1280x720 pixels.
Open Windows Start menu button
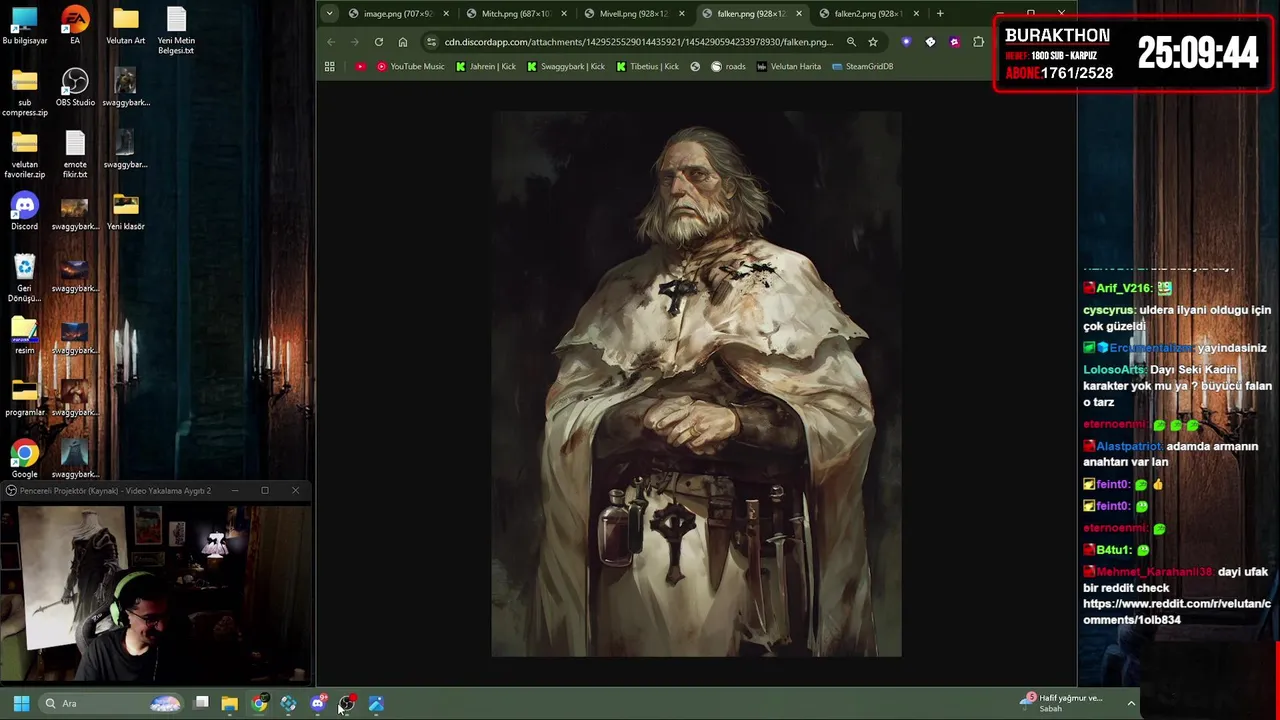(x=21, y=703)
